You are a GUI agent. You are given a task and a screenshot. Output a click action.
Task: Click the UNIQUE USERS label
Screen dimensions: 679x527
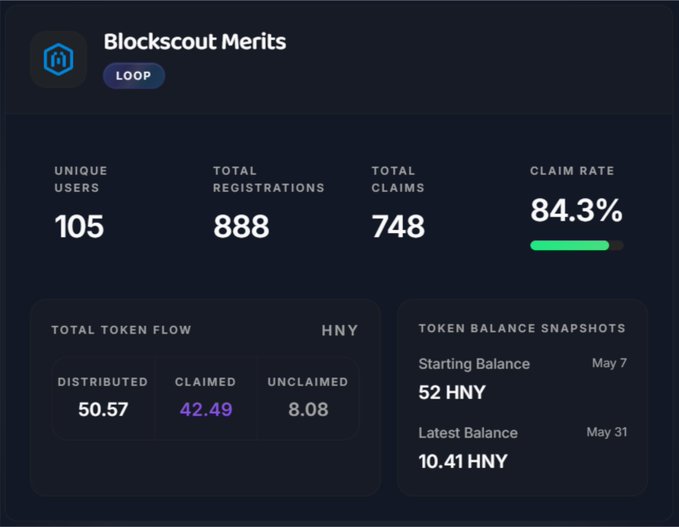pos(81,179)
